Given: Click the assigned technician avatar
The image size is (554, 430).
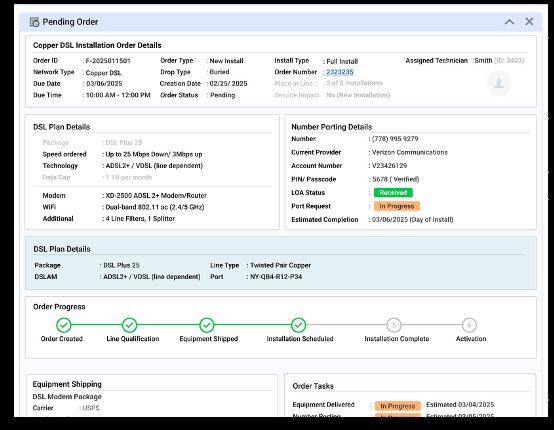Looking at the screenshot, I should point(499,83).
